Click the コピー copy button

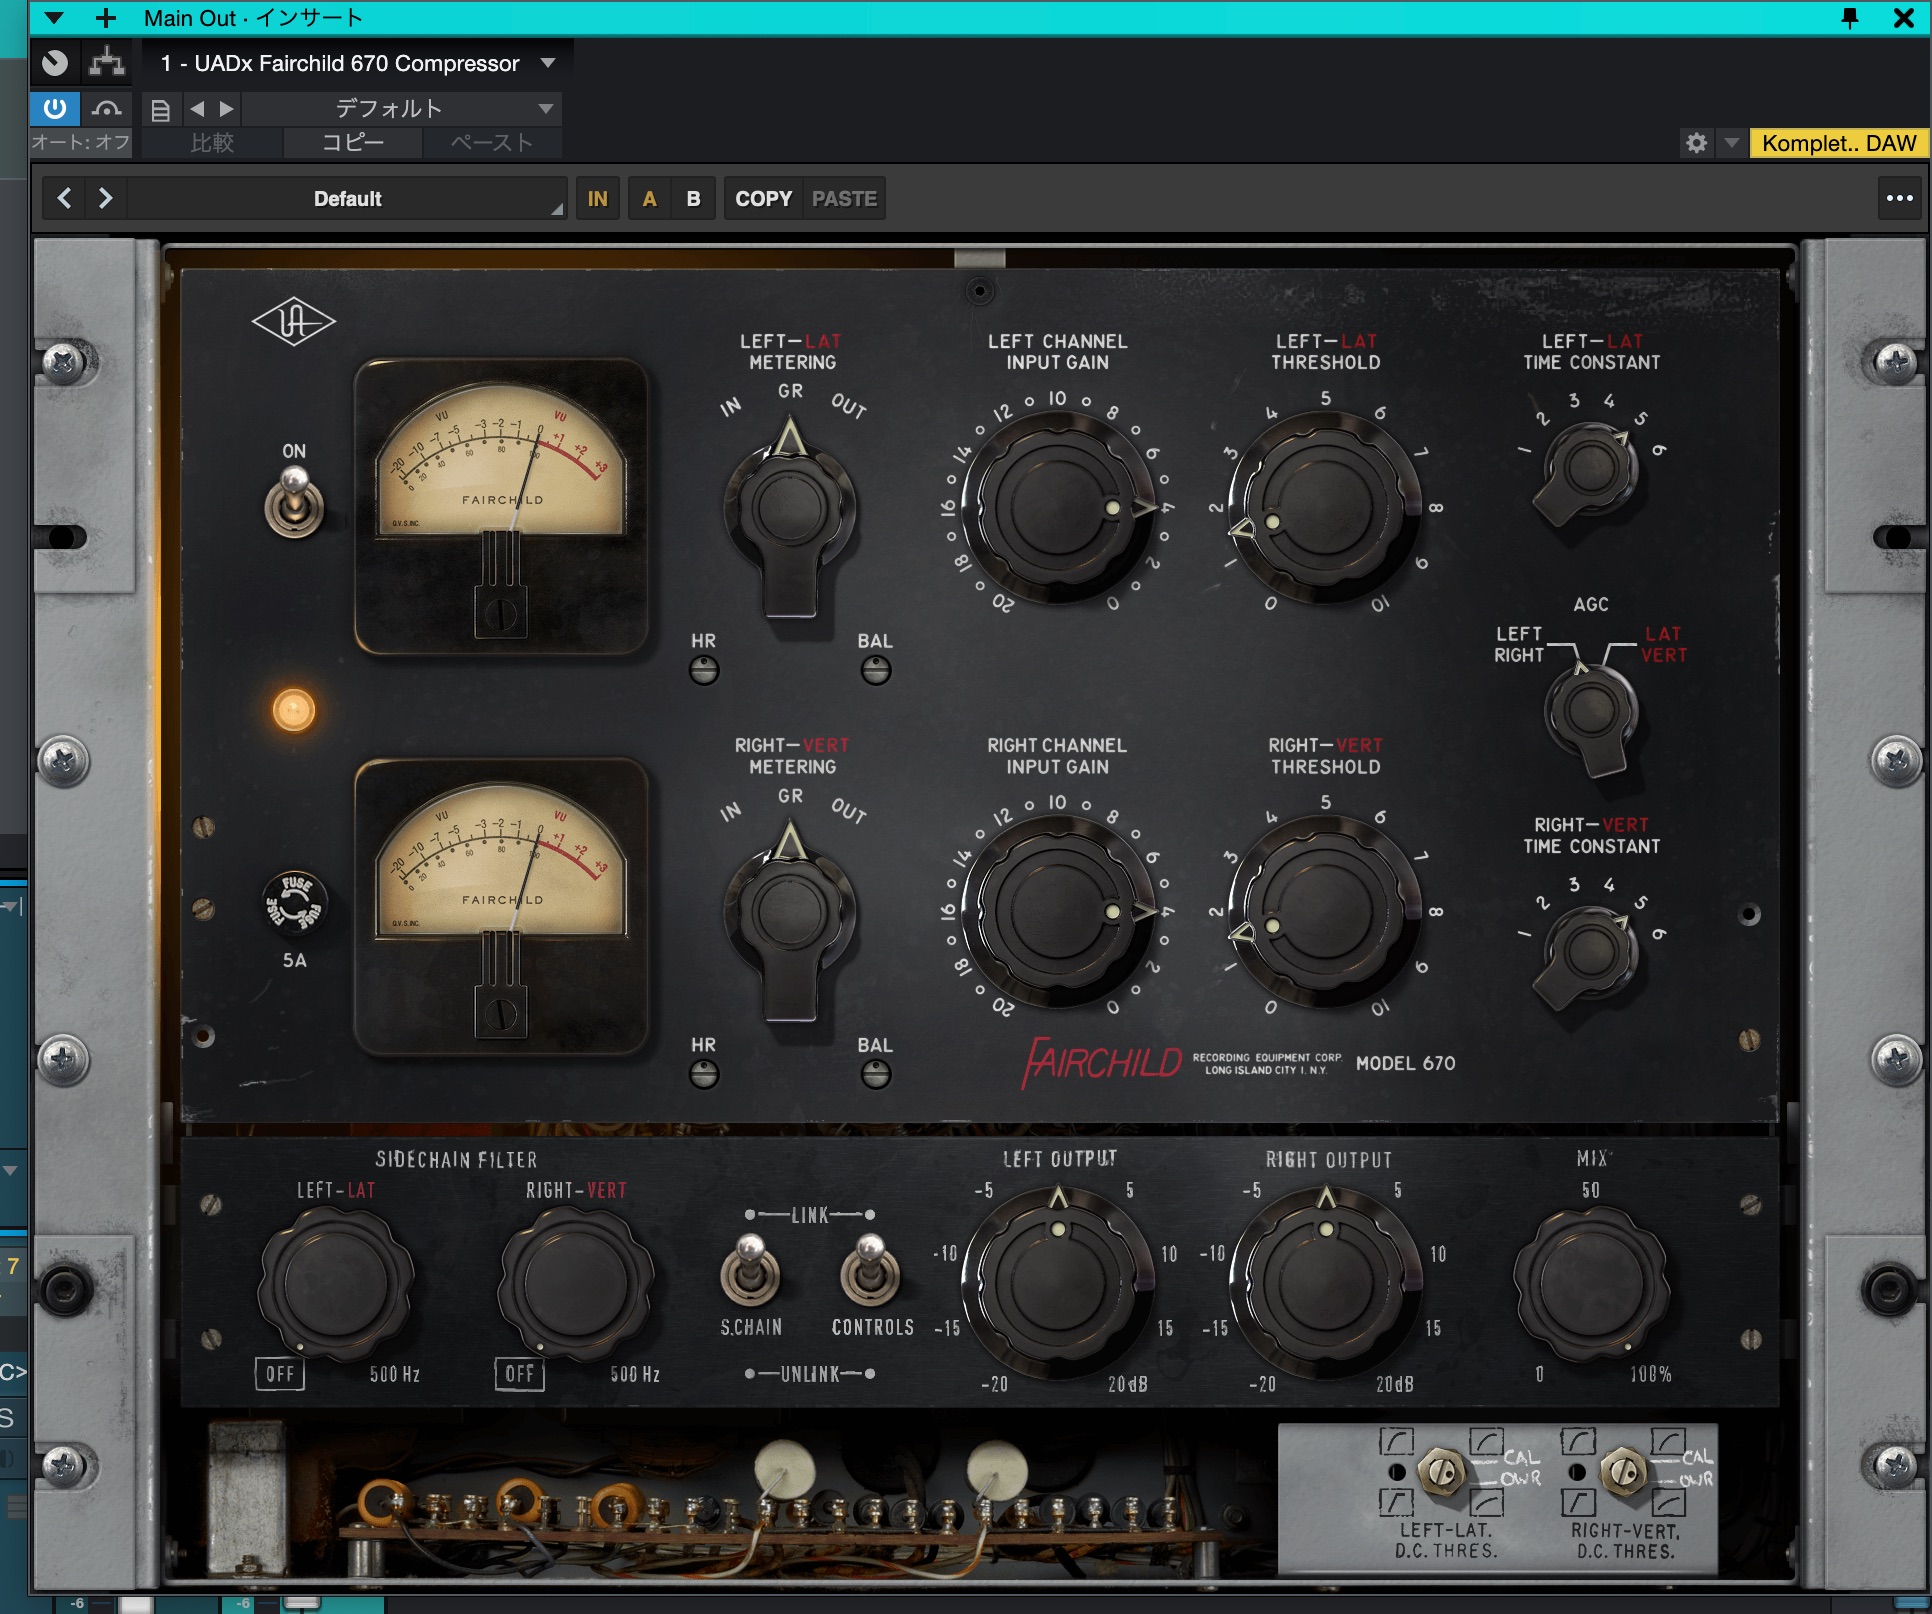point(352,143)
